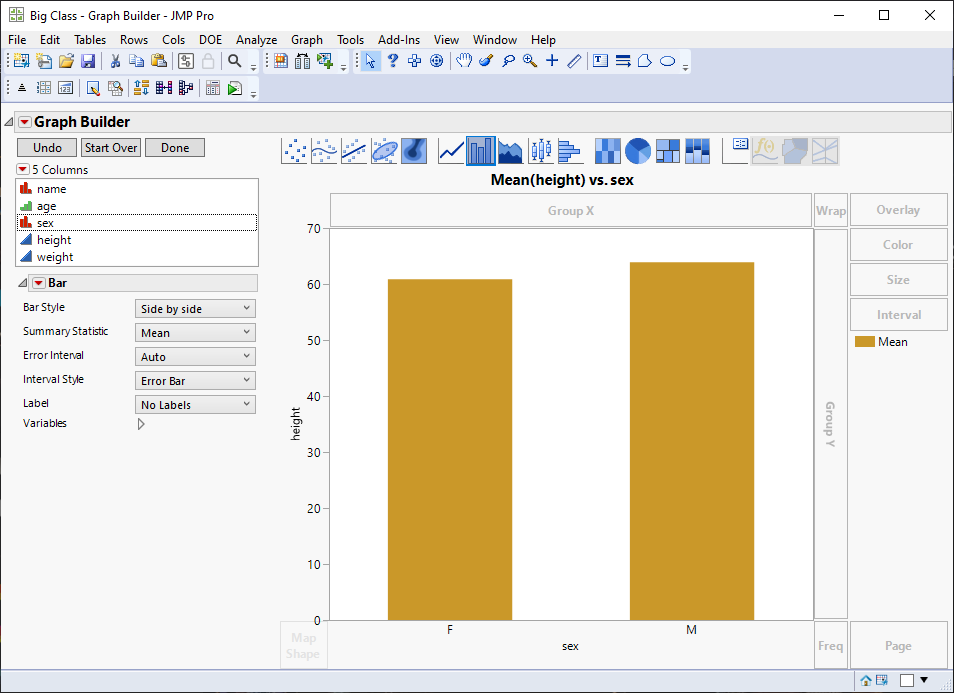Click the Save icon in toolbar
This screenshot has width=954, height=693.
coord(88,61)
